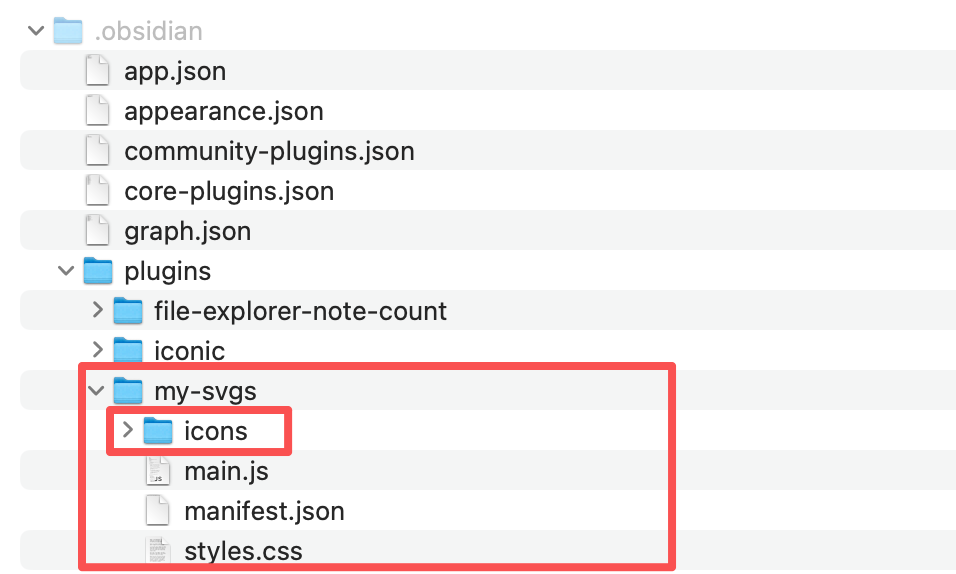Expand the file-explorer-note-count folder chevron
This screenshot has height=574, width=956.
(97, 311)
